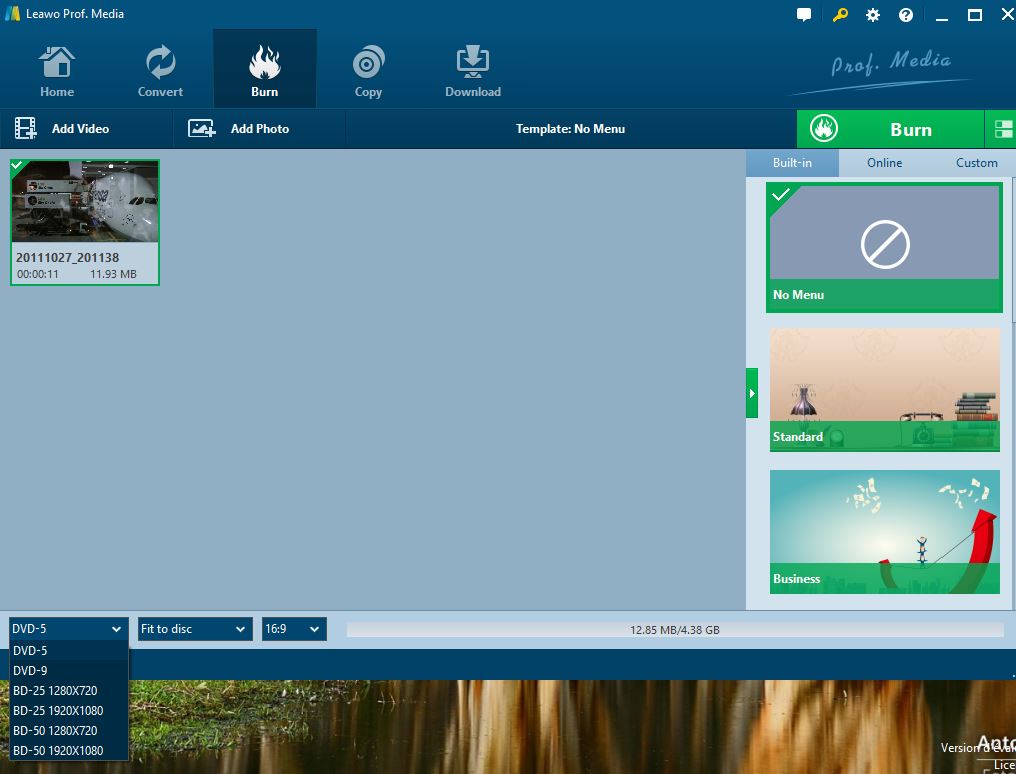Open settings gear icon
The width and height of the screenshot is (1016, 774).
(873, 15)
